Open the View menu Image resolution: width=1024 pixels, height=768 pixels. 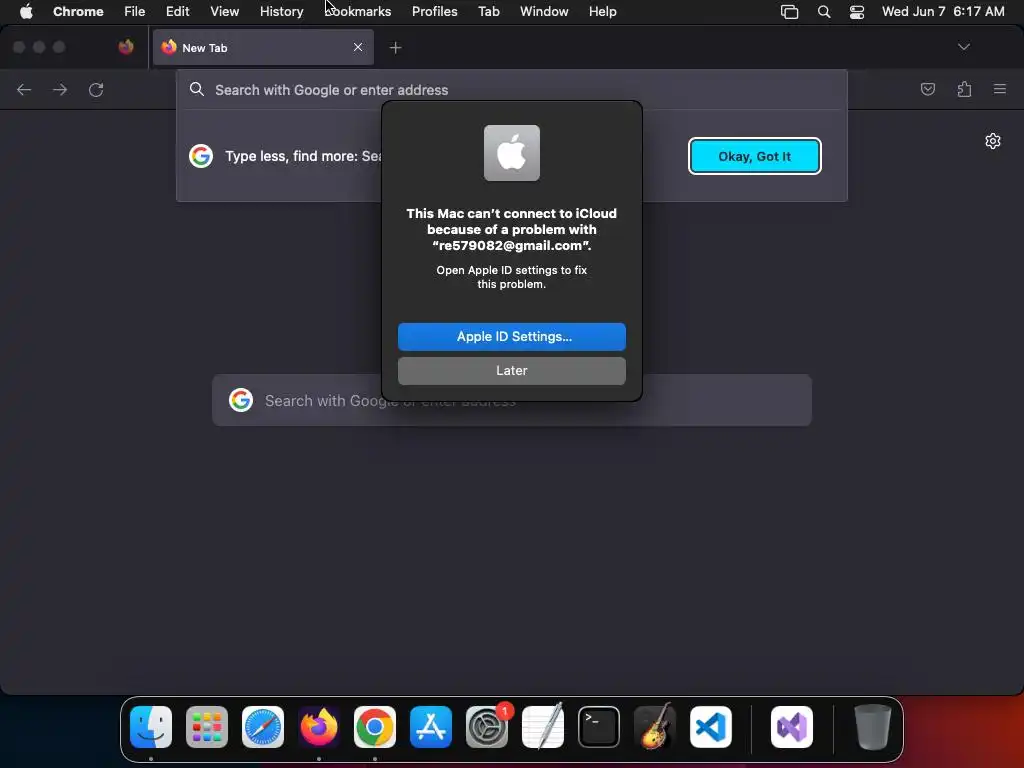(225, 11)
